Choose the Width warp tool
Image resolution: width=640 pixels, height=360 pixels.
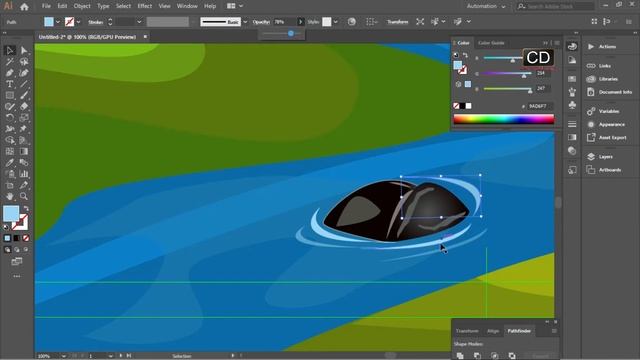[10, 129]
